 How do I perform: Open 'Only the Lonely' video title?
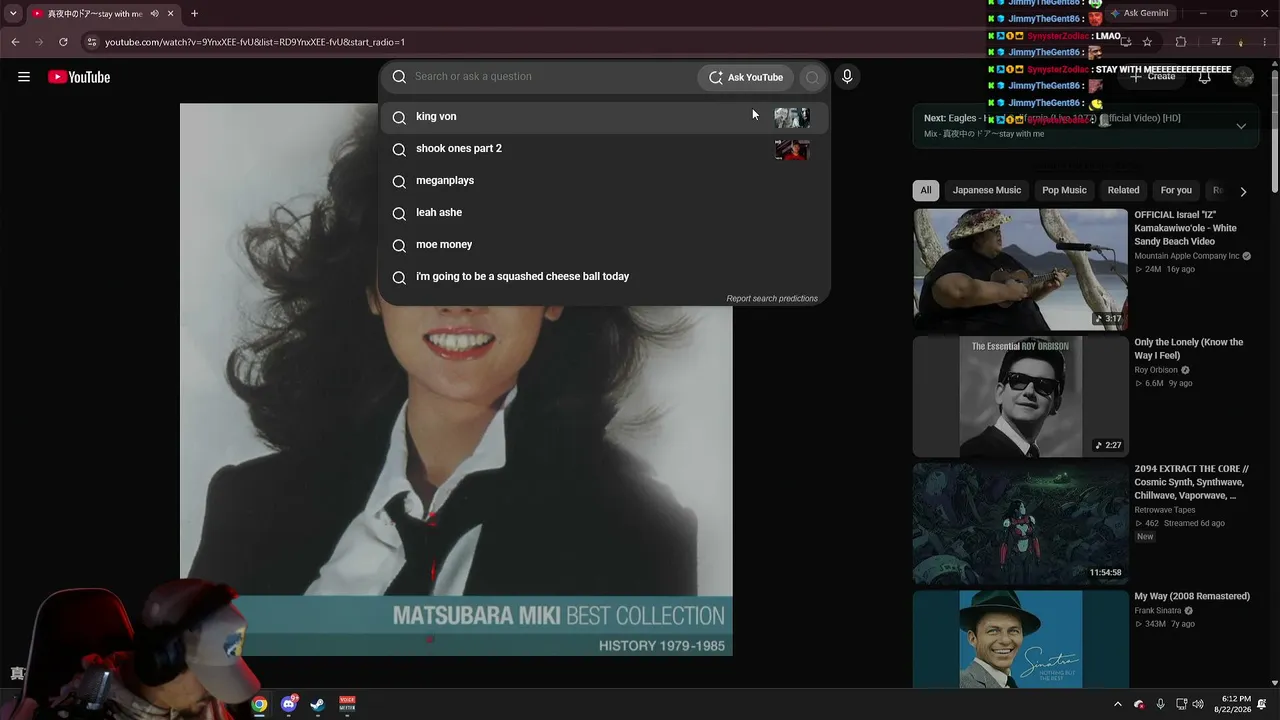point(1189,349)
